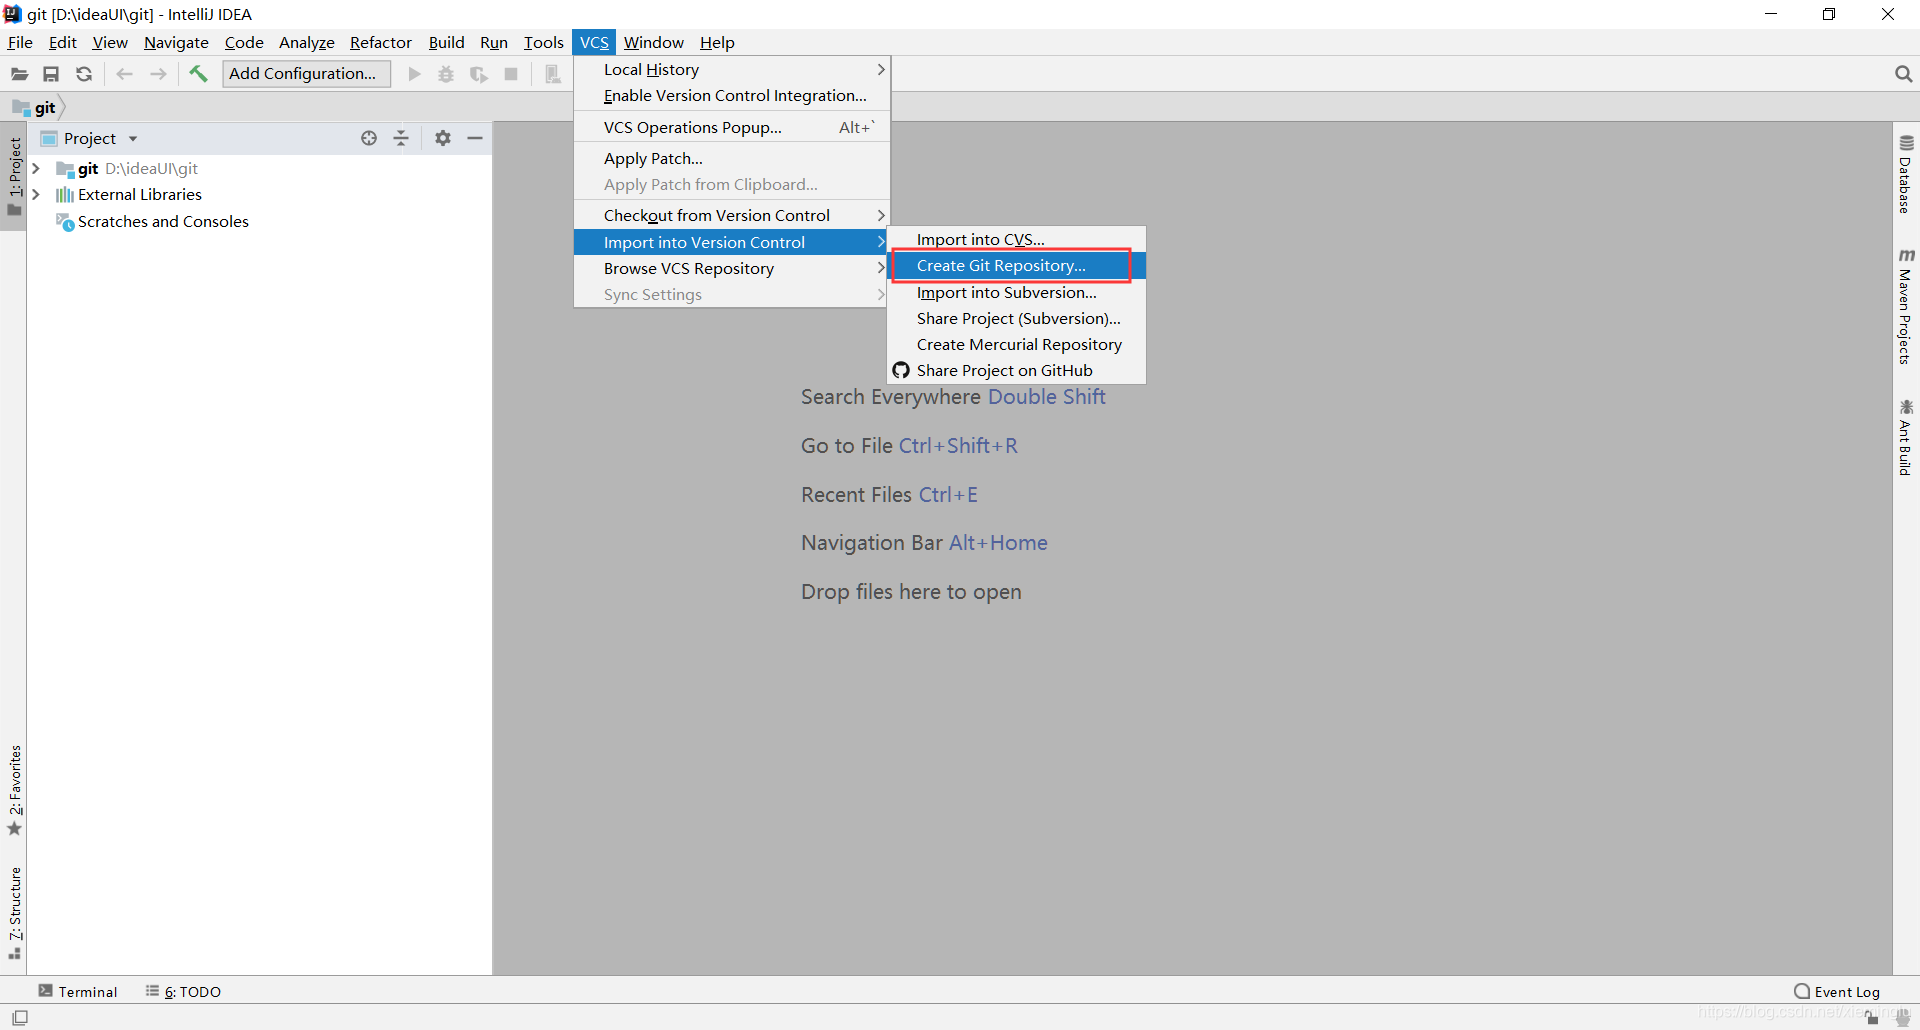Open the Ant Build side tab
Image resolution: width=1920 pixels, height=1030 pixels.
click(1906, 438)
